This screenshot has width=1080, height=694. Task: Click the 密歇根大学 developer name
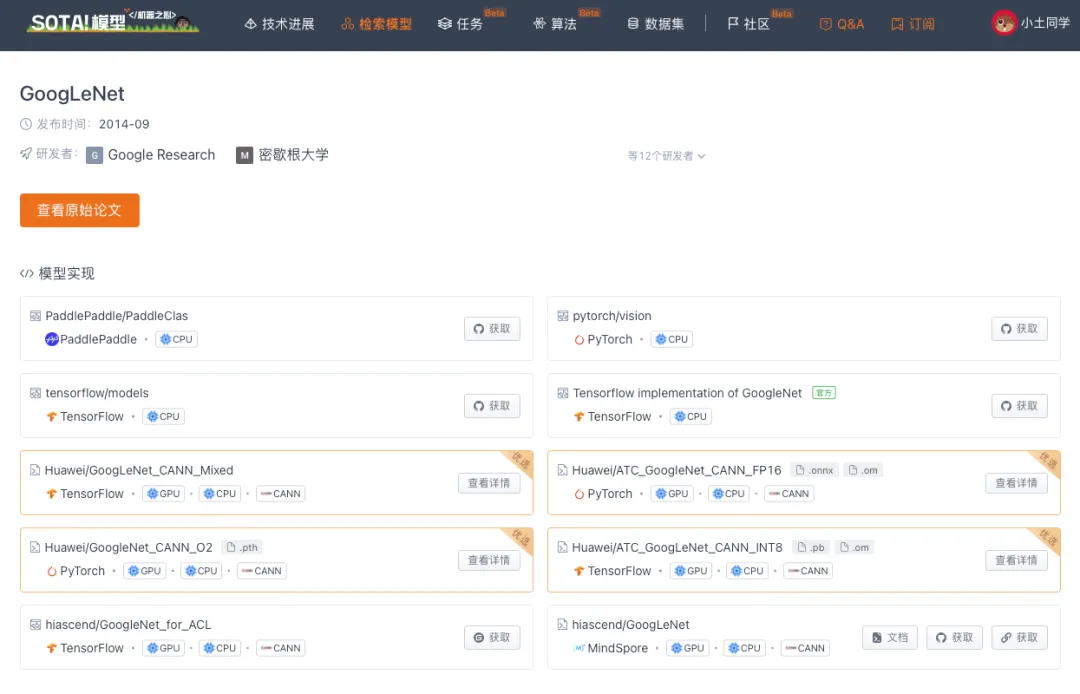tap(293, 155)
